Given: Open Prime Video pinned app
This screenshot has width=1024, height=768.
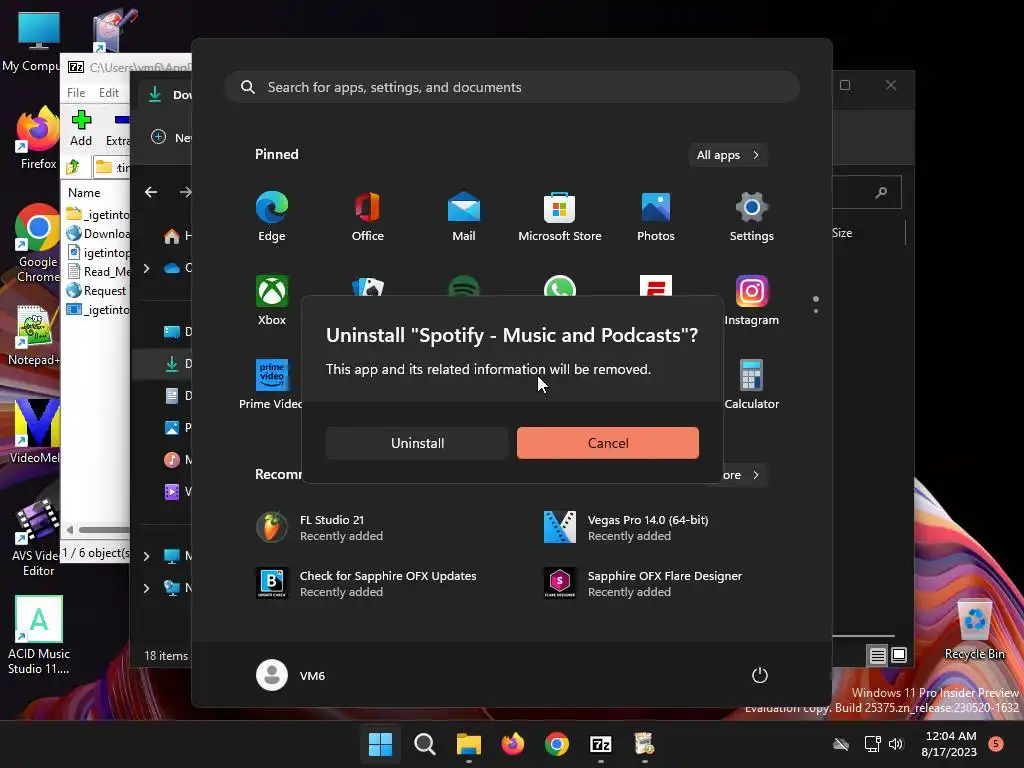Looking at the screenshot, I should pos(270,385).
